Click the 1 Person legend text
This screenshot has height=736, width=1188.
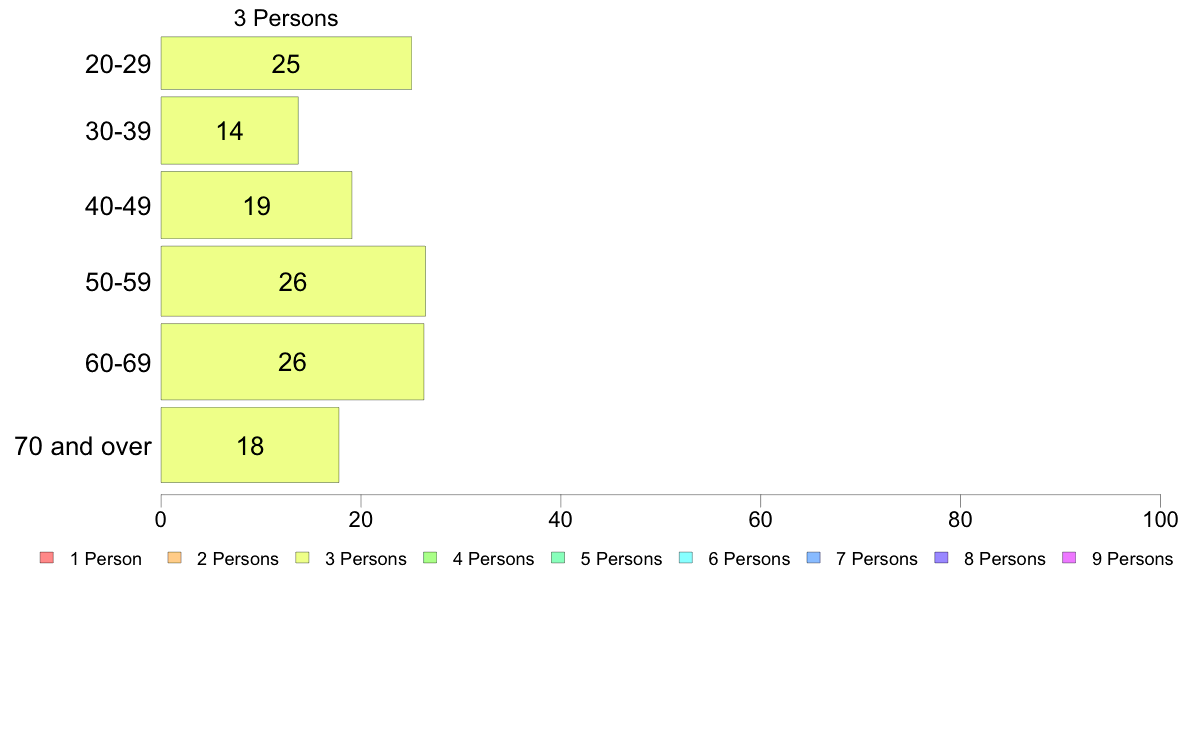click(x=105, y=559)
